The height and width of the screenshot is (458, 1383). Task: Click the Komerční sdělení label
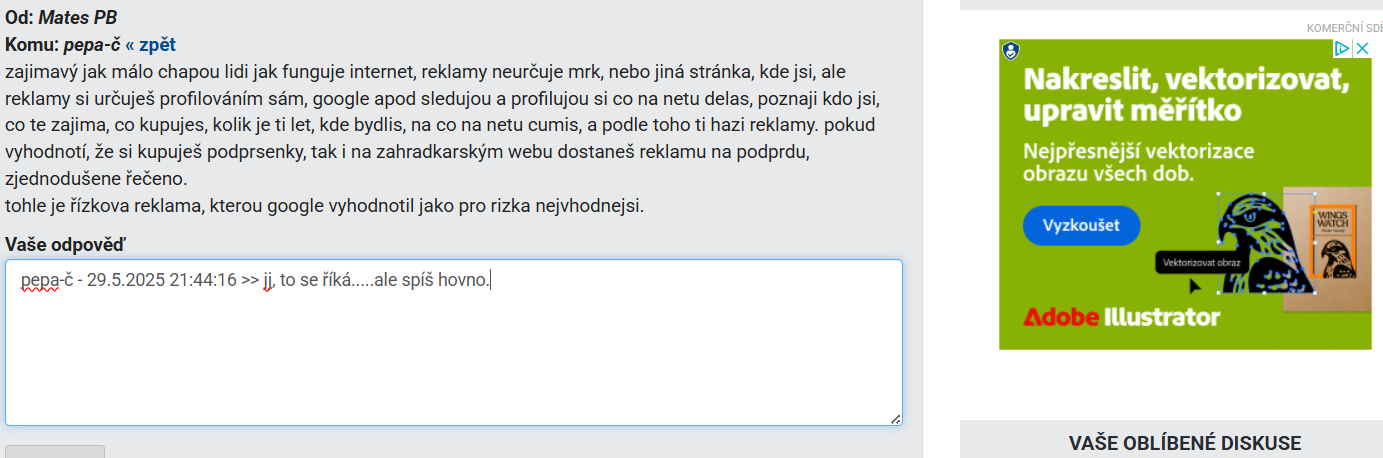point(1344,27)
